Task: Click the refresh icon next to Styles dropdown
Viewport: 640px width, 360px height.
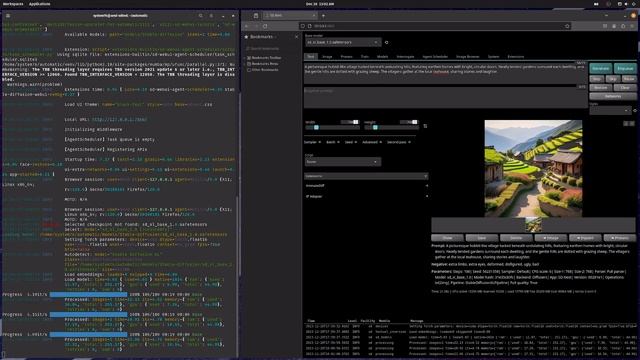Action: (635, 110)
